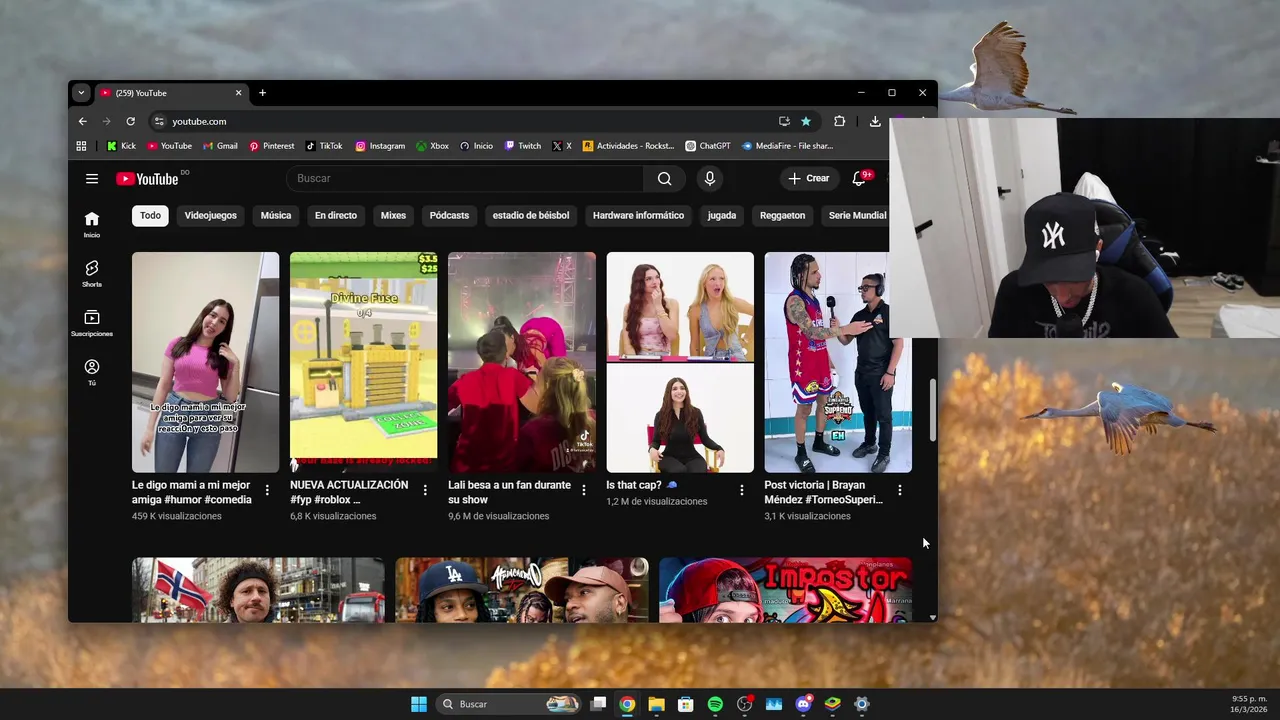Open the Chrome apps grid shortcut

[x=82, y=146]
